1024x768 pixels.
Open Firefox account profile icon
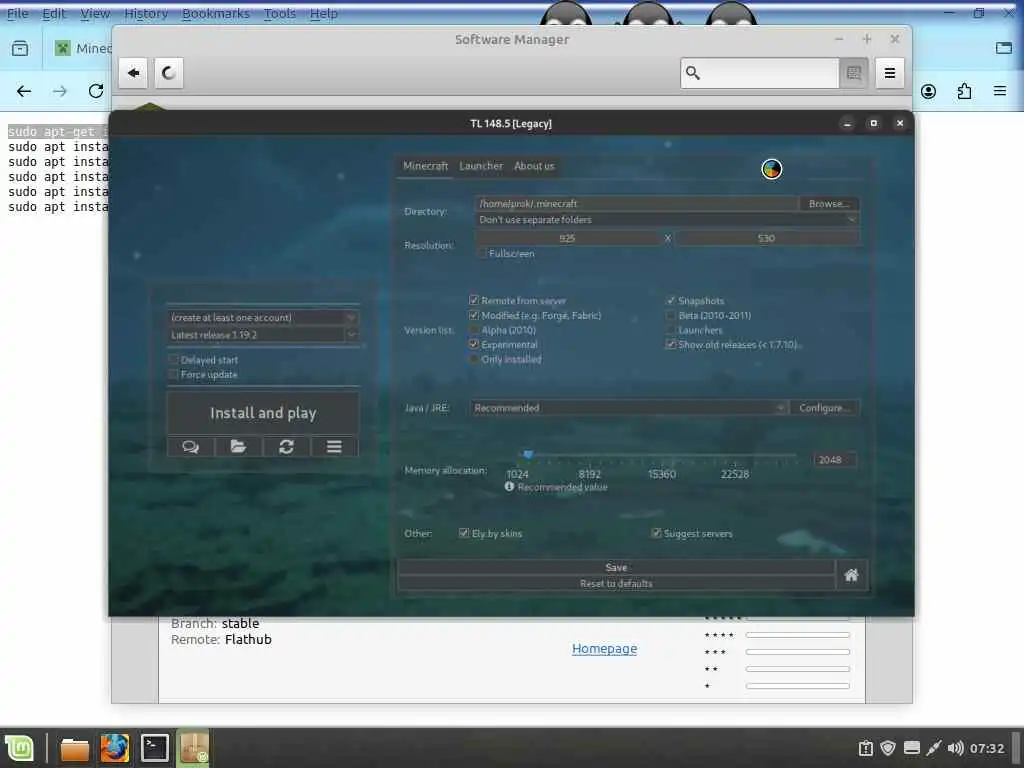pyautogui.click(x=928, y=91)
